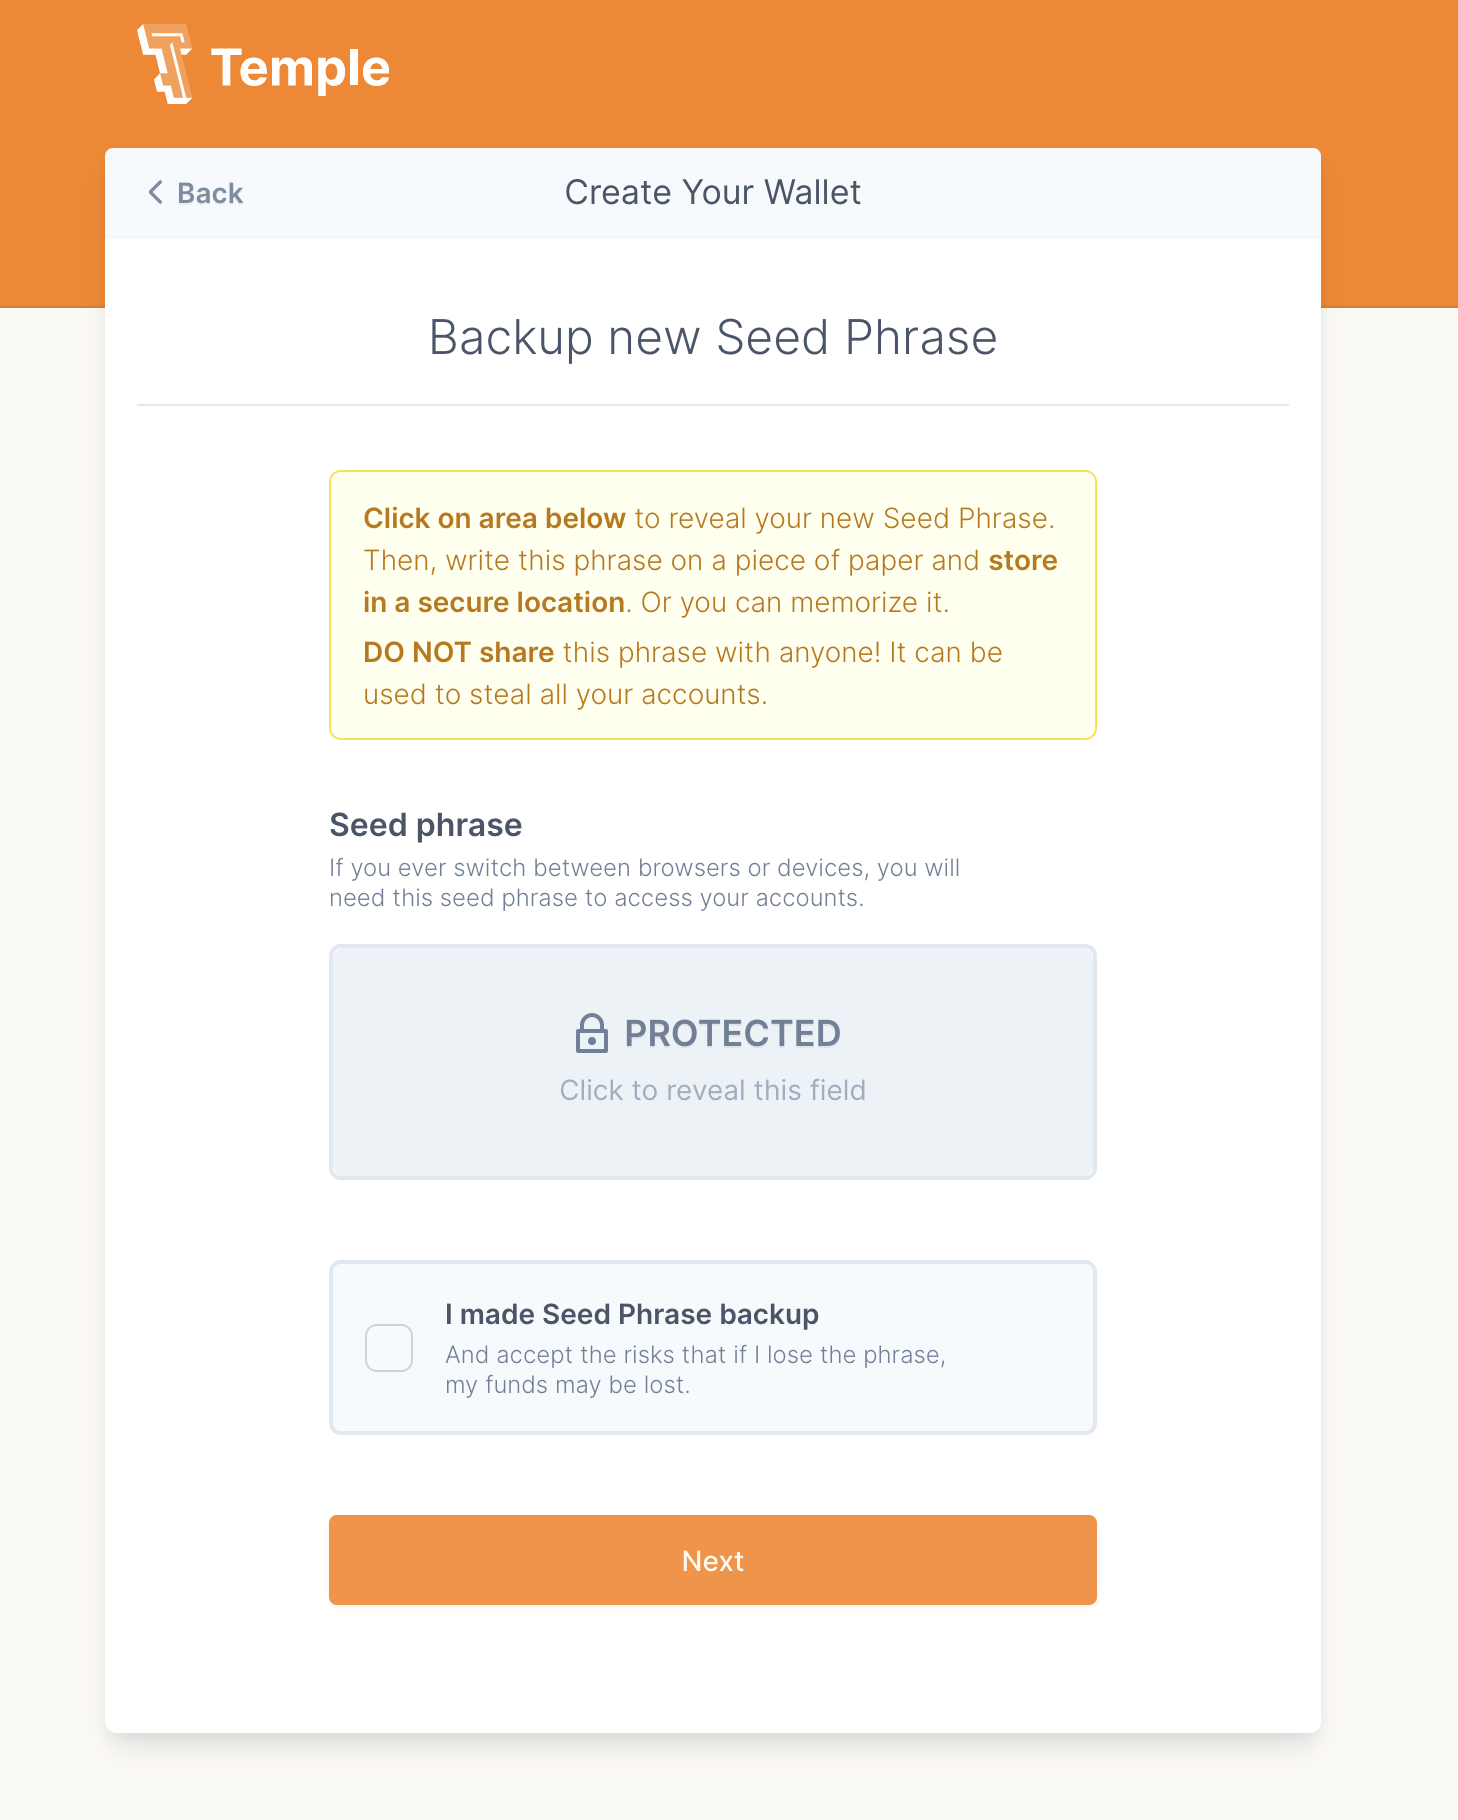Click the "Click on area below" instruction text
This screenshot has height=1820, width=1458.
point(494,518)
